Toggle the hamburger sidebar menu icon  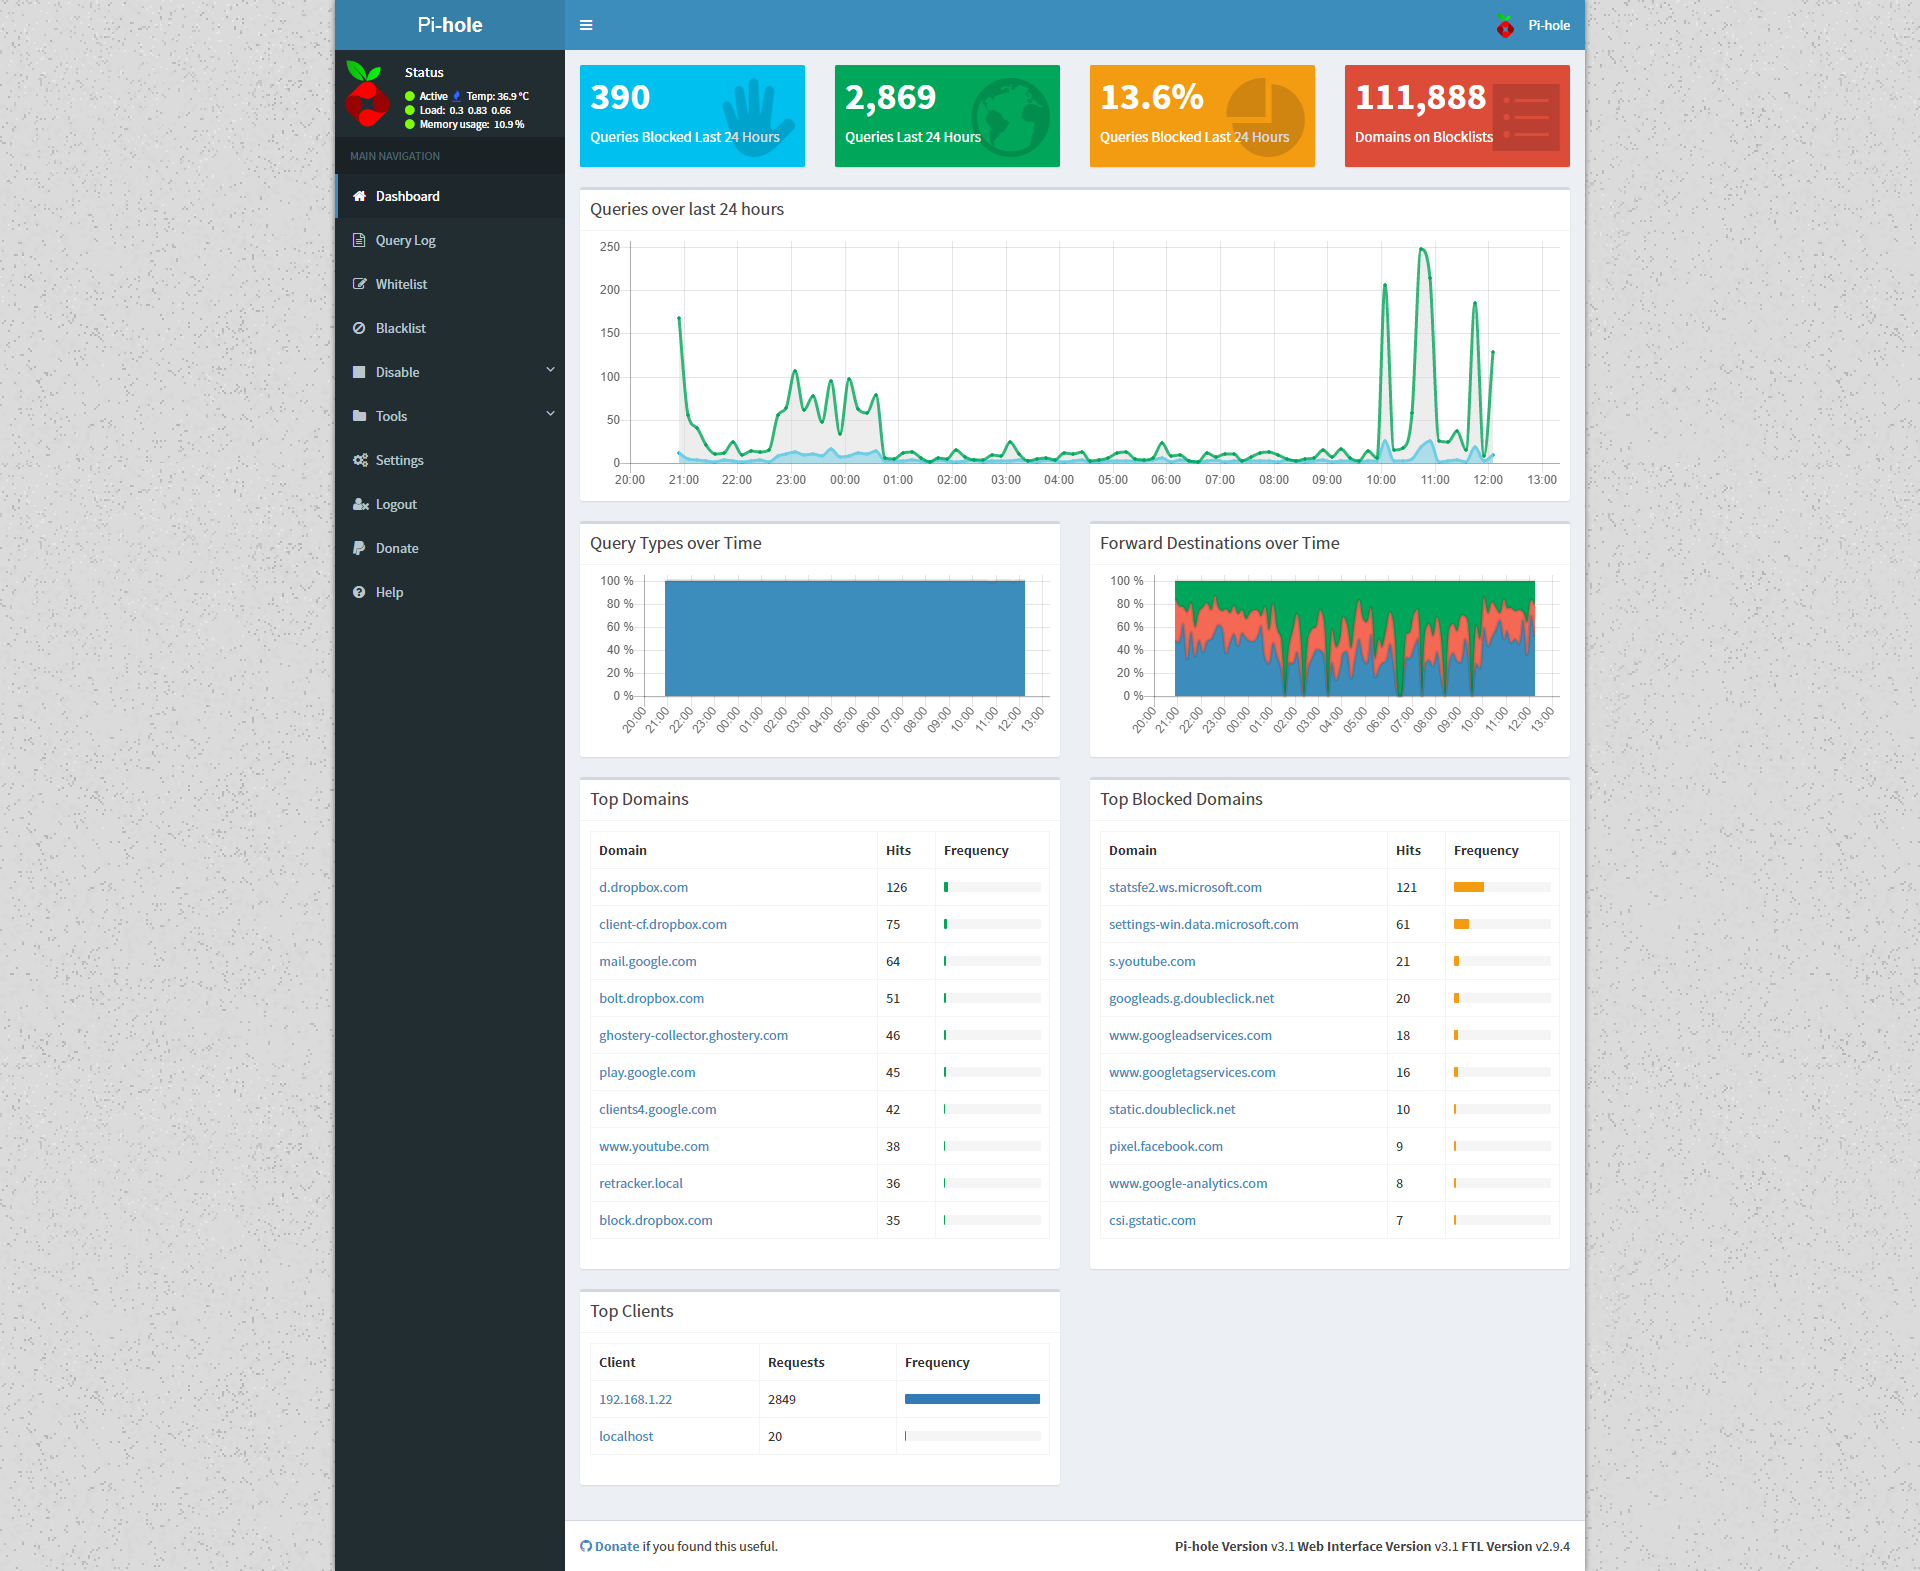click(586, 25)
